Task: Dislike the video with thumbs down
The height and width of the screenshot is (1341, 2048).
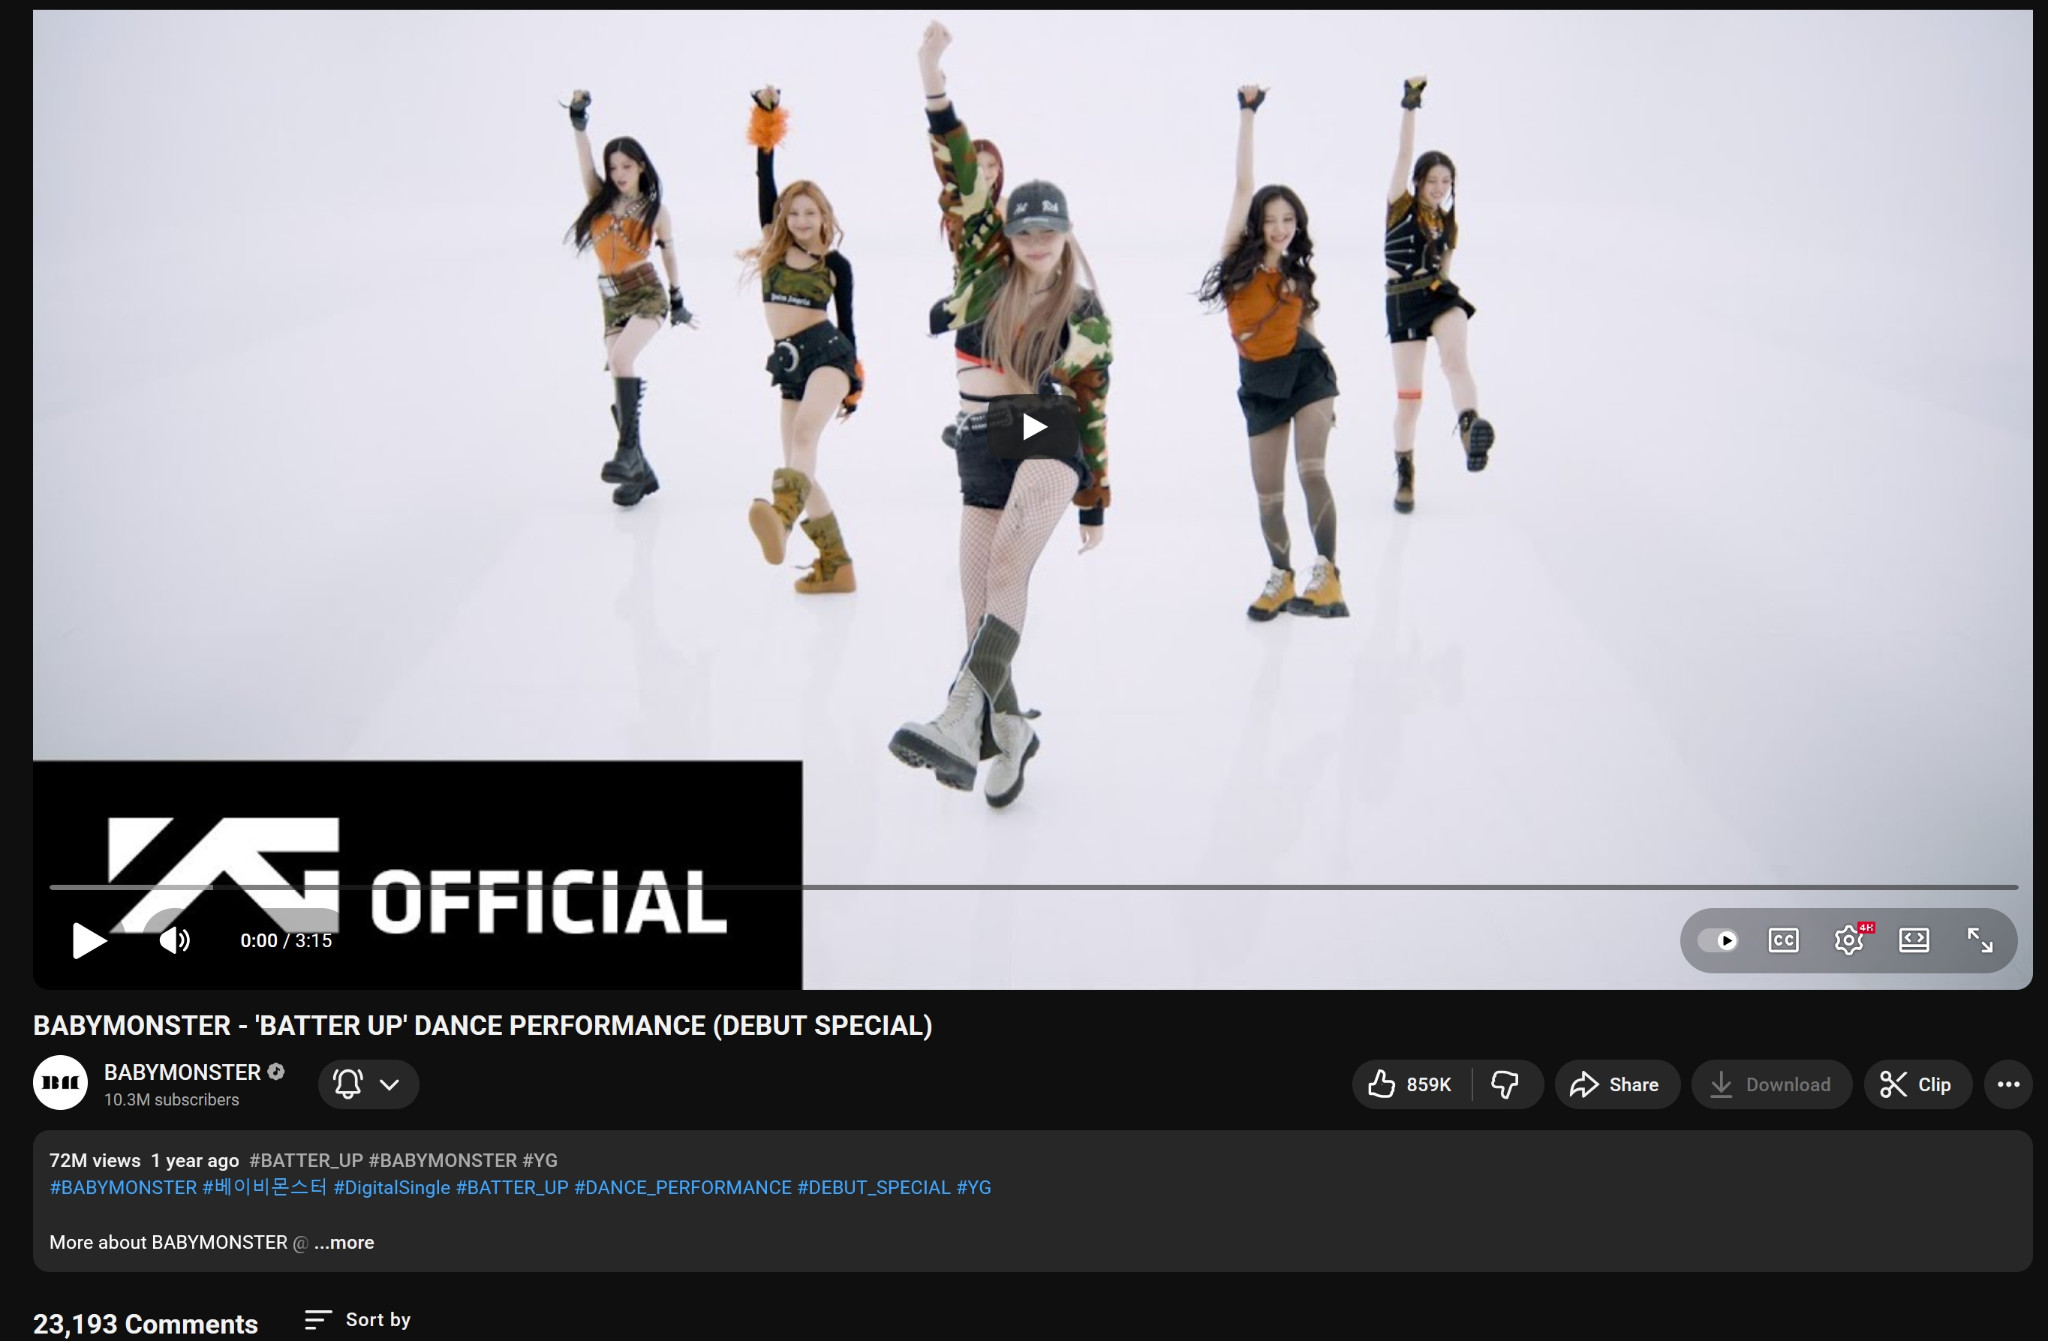Action: coord(1505,1084)
